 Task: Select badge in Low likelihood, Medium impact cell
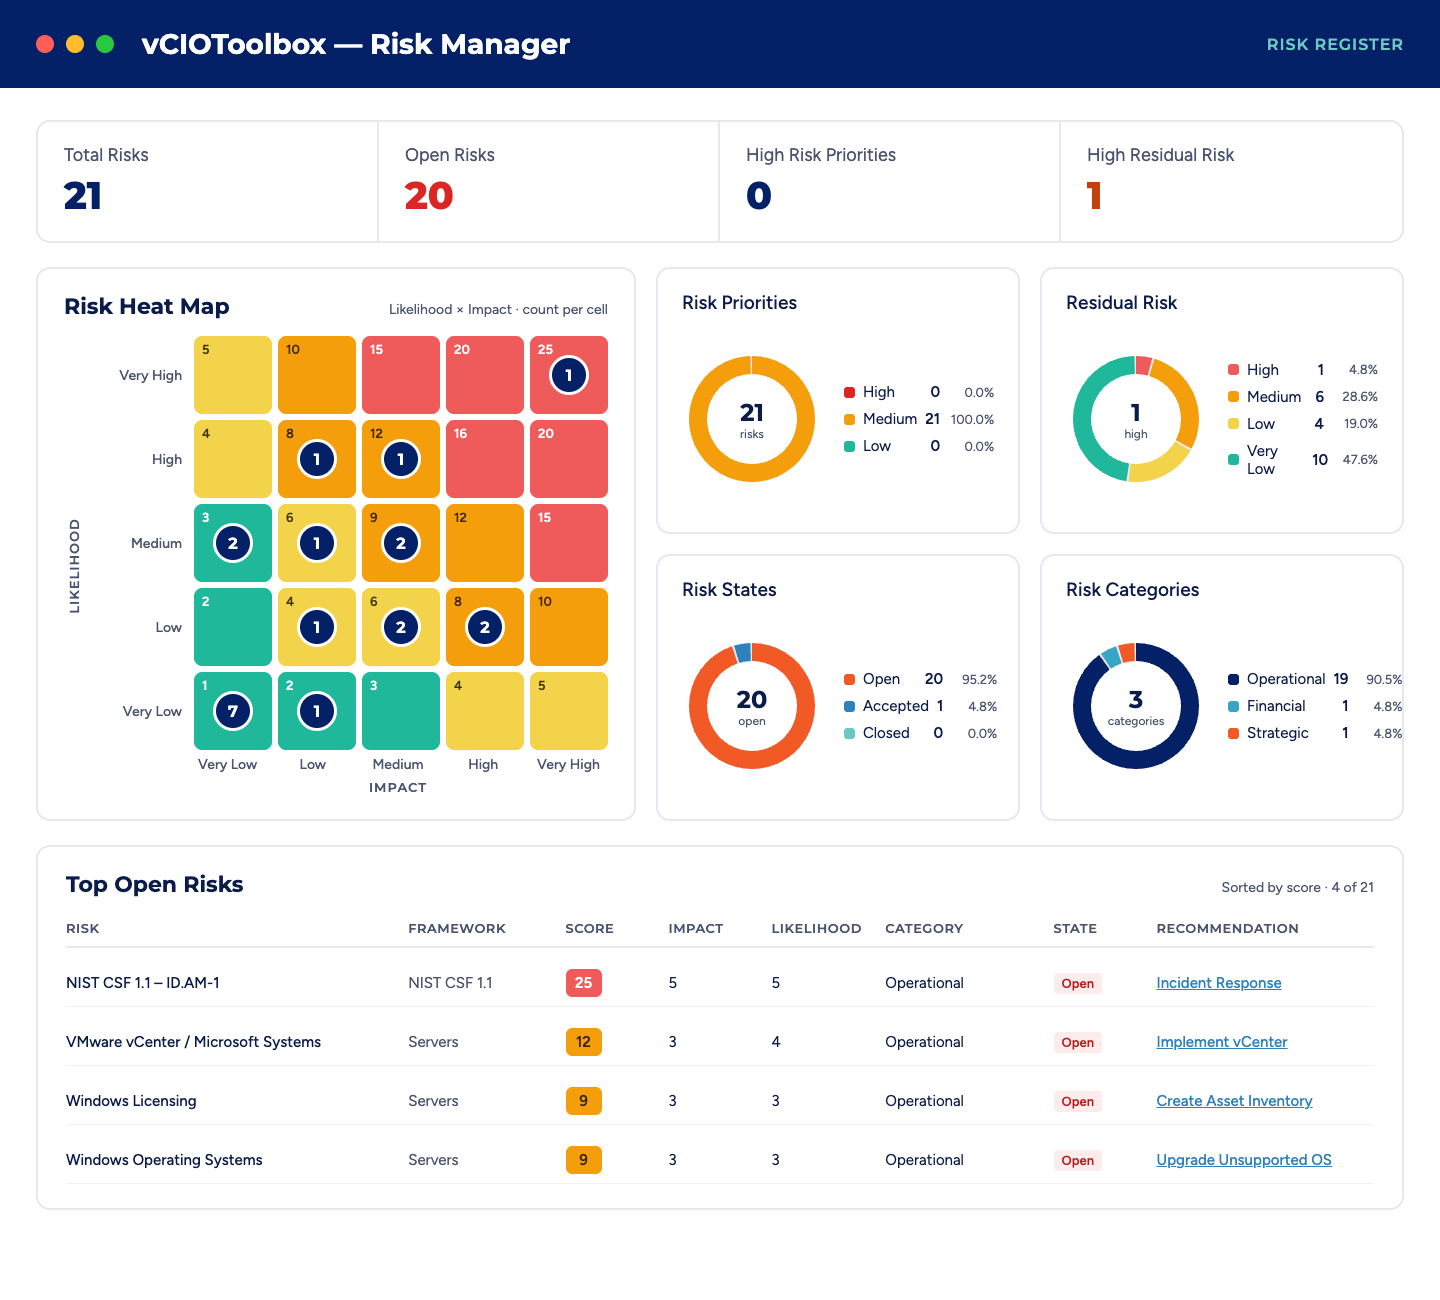(401, 627)
